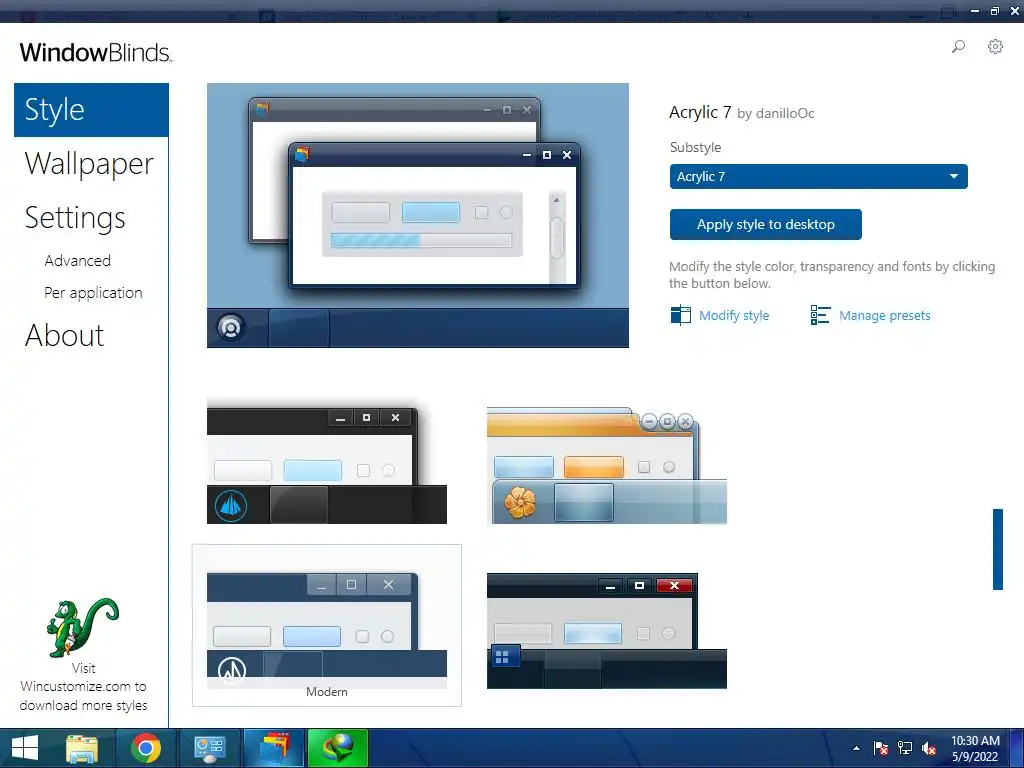Expand the Substyle Acrylic 7 dropdown
This screenshot has width=1024, height=768.
(818, 176)
